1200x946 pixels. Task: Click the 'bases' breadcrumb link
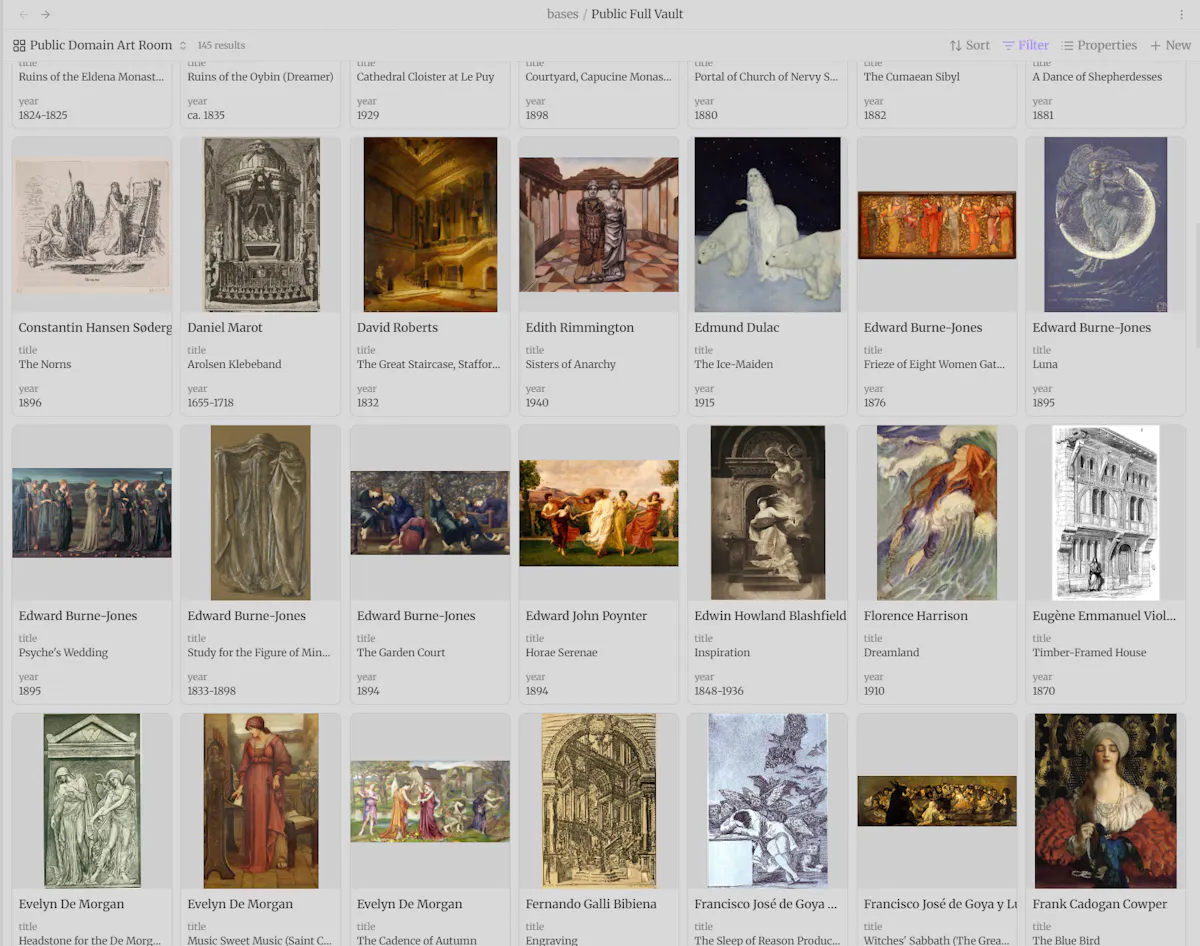(x=562, y=14)
